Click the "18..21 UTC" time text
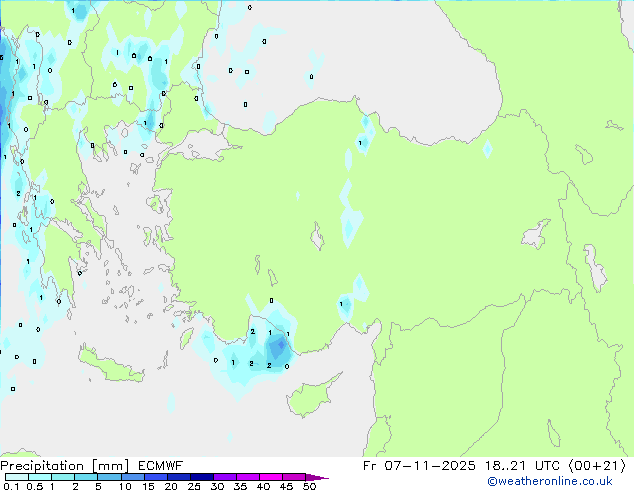 [522, 466]
